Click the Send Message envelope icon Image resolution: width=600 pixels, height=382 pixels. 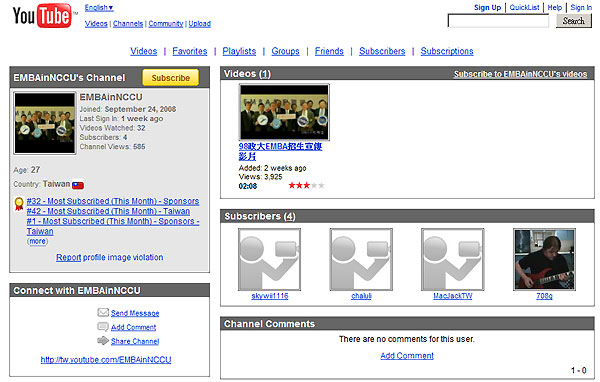pyautogui.click(x=103, y=312)
